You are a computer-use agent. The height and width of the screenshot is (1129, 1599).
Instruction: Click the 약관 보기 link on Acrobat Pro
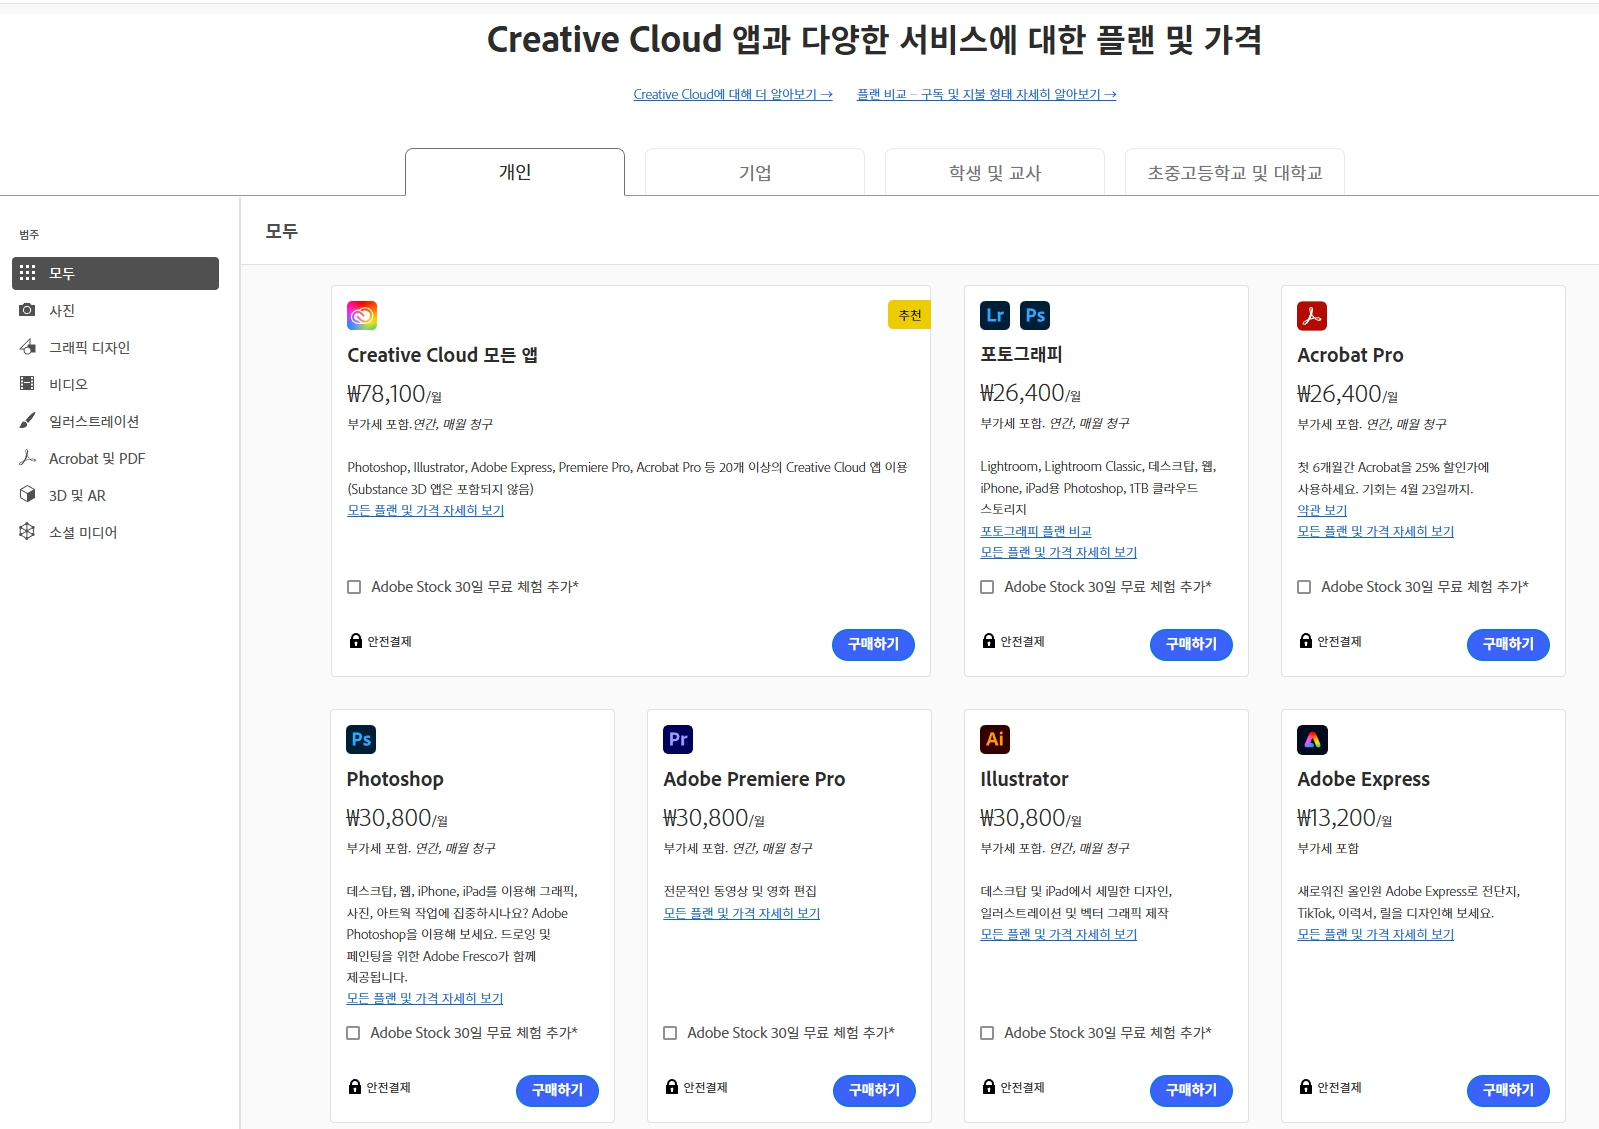(x=1322, y=510)
